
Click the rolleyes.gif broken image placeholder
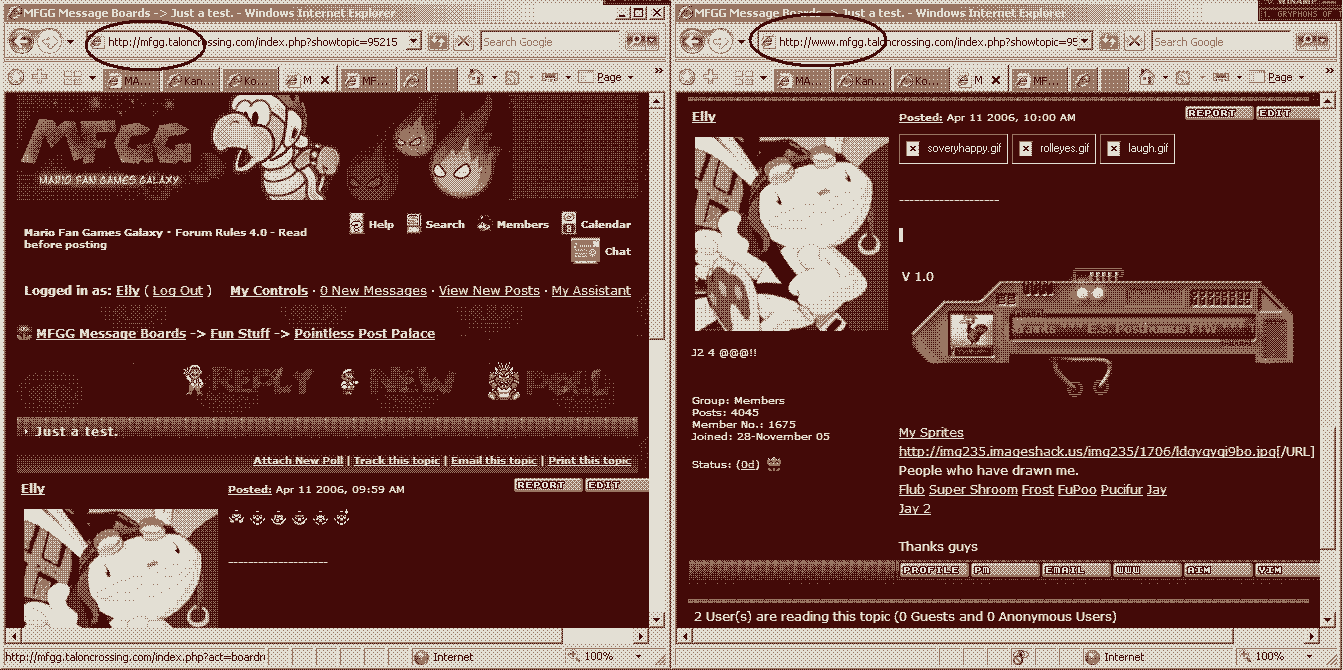[1054, 149]
